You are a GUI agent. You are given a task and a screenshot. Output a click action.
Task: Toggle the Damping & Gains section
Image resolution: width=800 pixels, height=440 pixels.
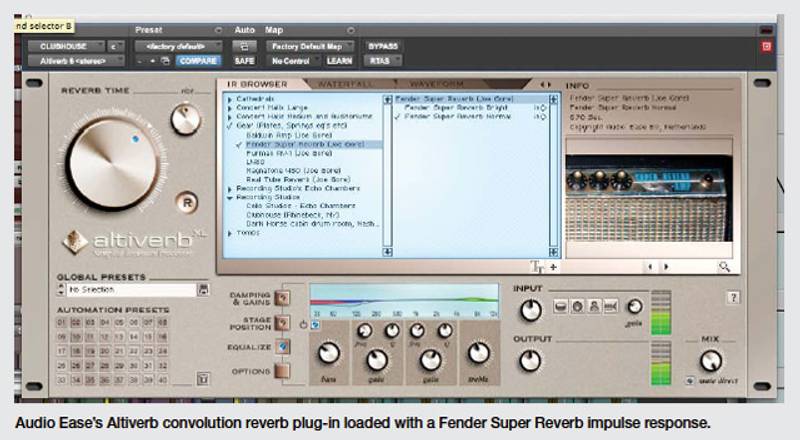point(283,297)
